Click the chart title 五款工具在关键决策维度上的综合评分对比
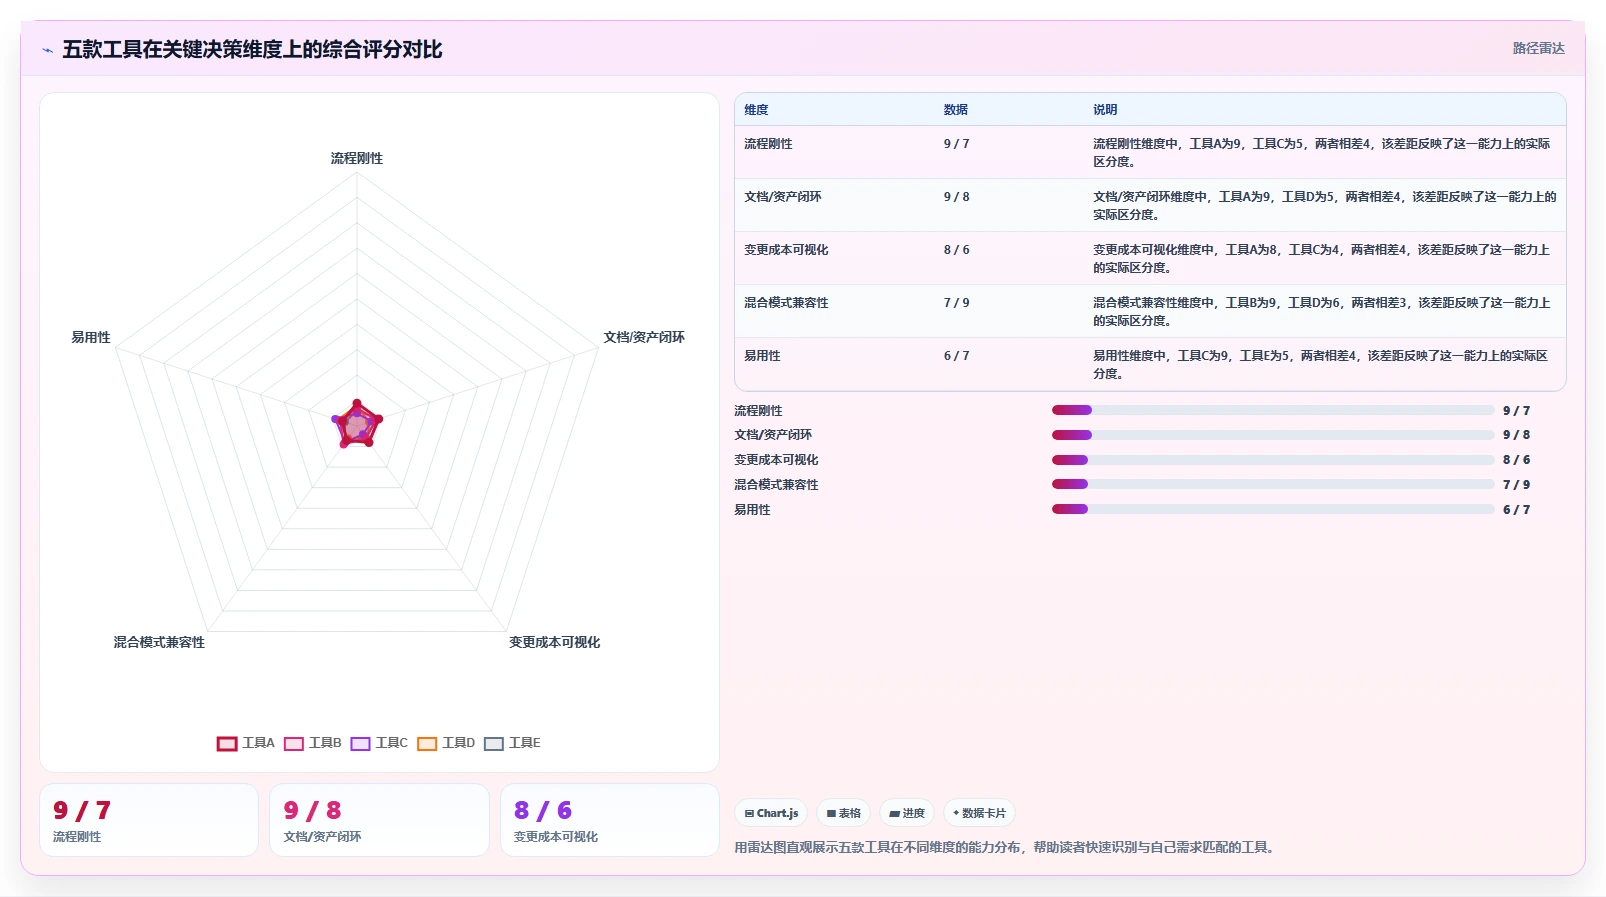 tap(252, 49)
